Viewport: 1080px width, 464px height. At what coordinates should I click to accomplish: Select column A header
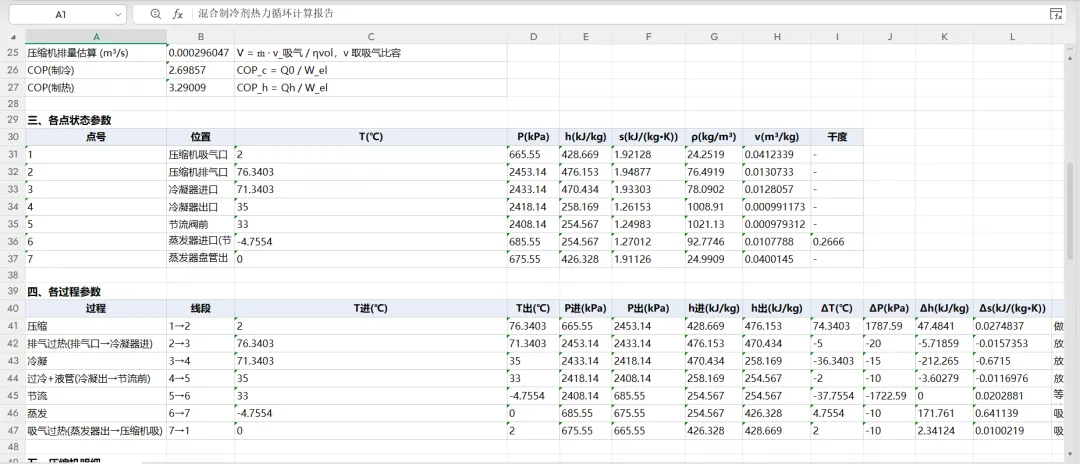96,36
